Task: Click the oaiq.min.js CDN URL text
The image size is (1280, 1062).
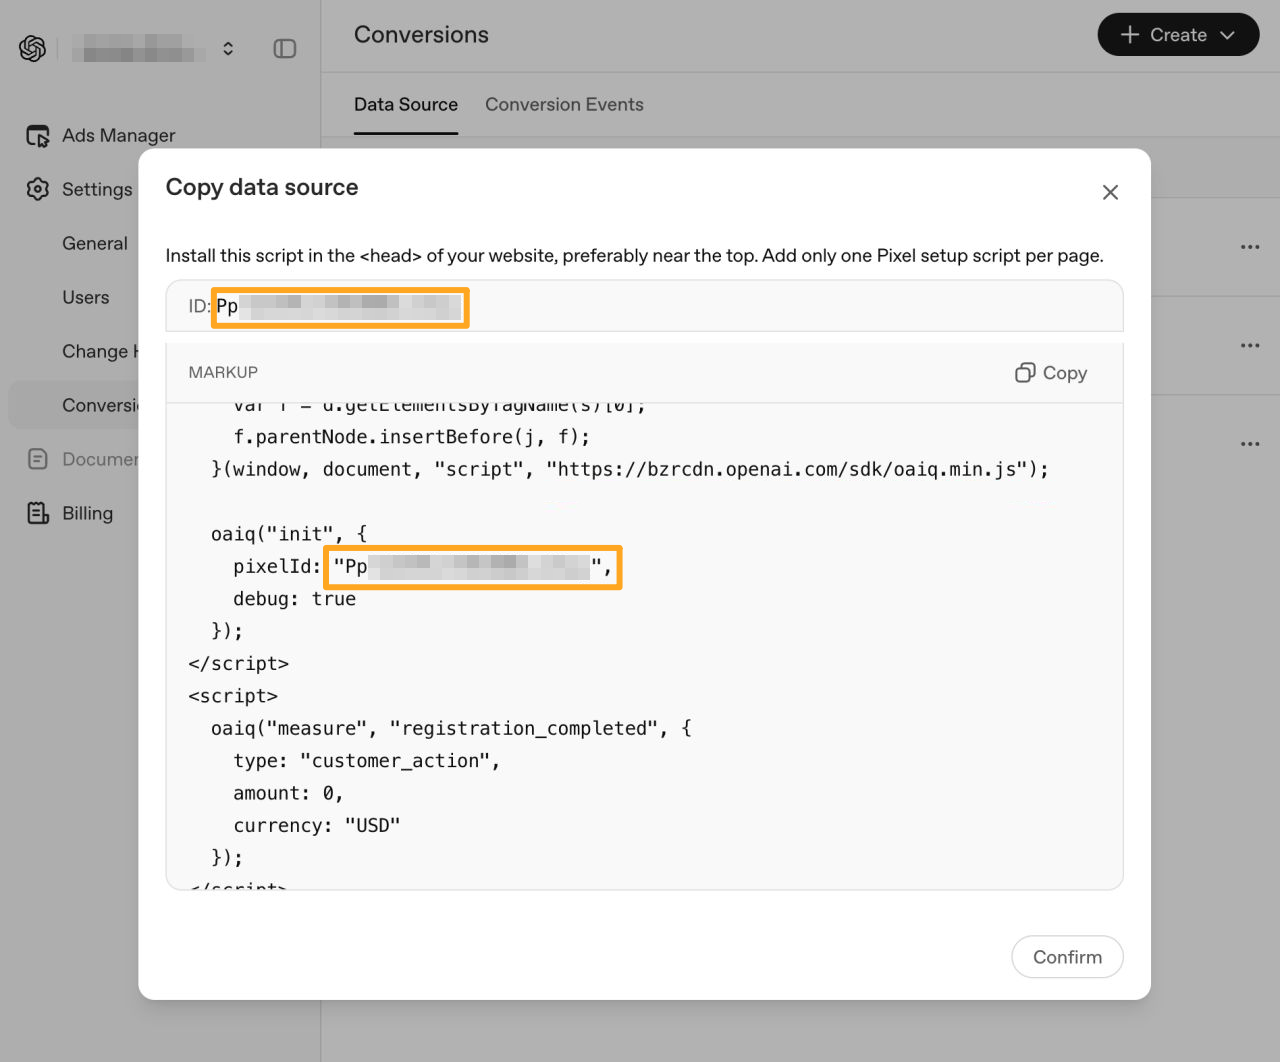Action: [x=787, y=469]
